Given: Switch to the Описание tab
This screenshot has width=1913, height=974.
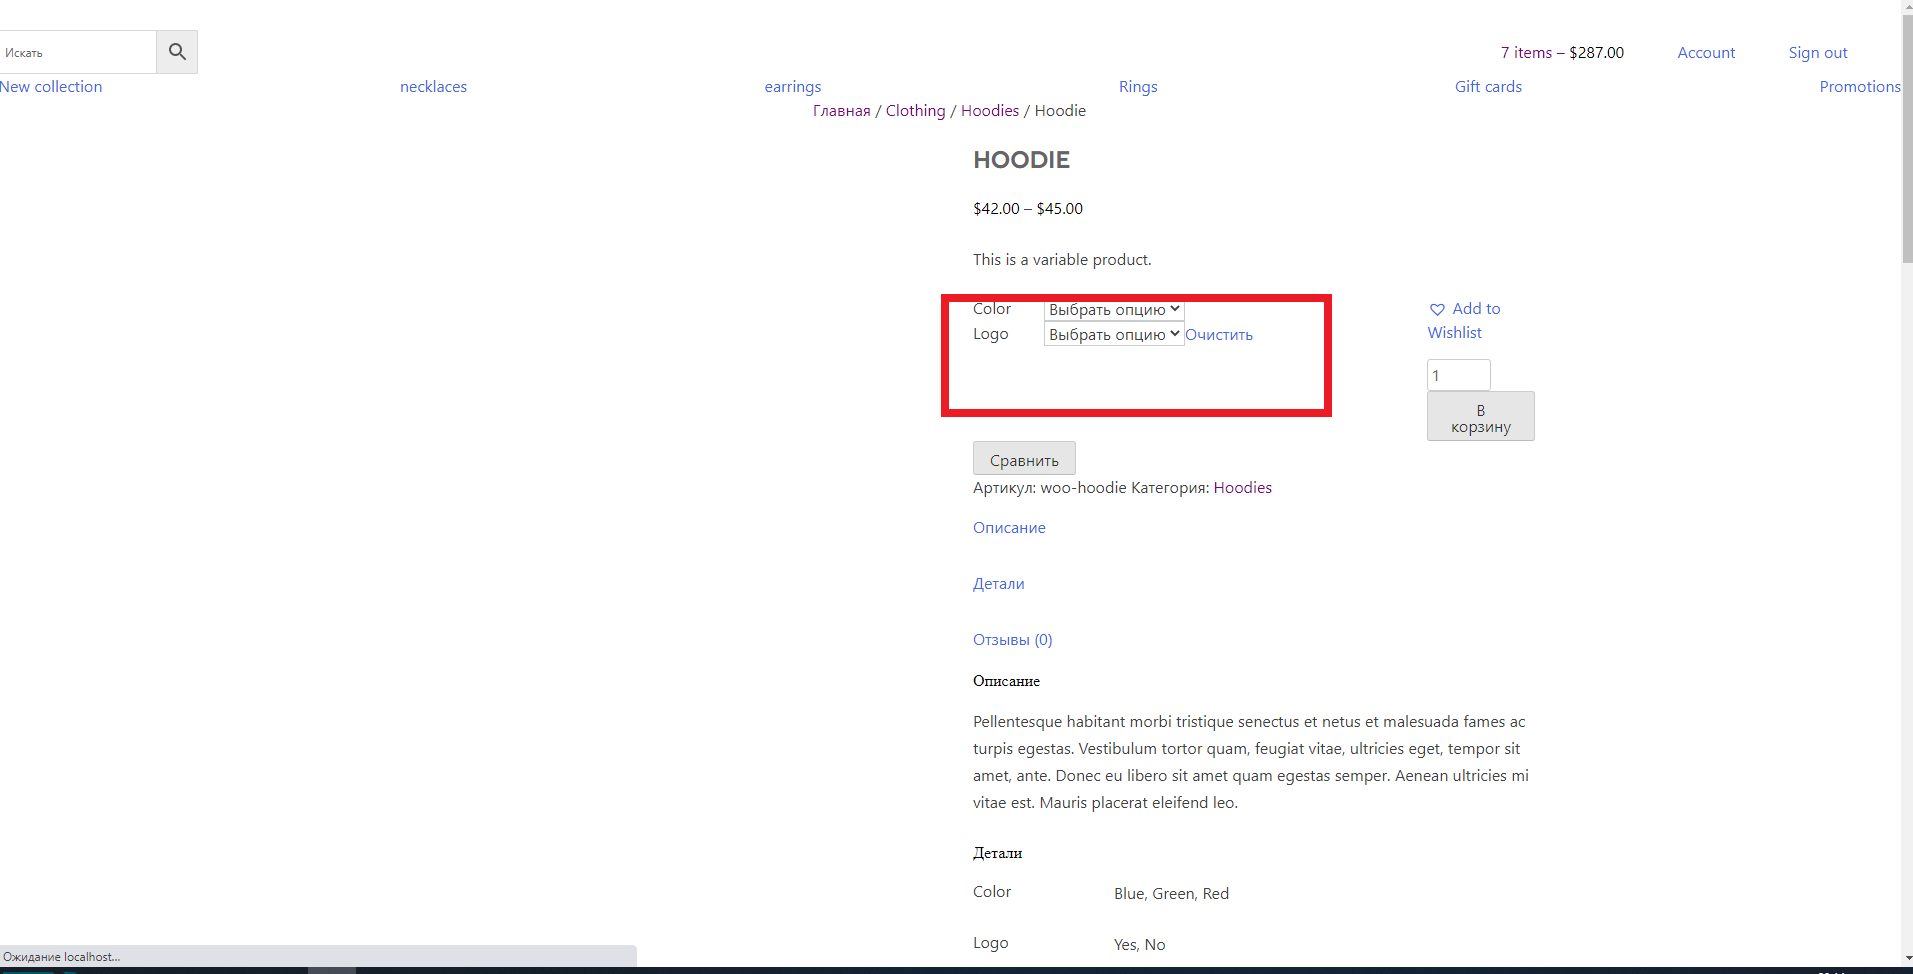Looking at the screenshot, I should 1009,528.
